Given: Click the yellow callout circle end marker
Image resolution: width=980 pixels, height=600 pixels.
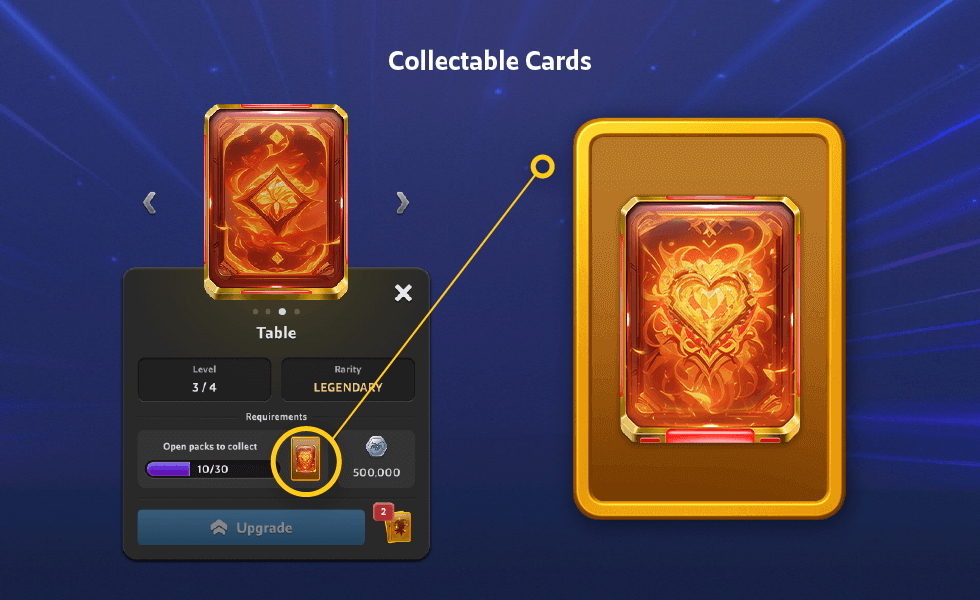Looking at the screenshot, I should 542,167.
